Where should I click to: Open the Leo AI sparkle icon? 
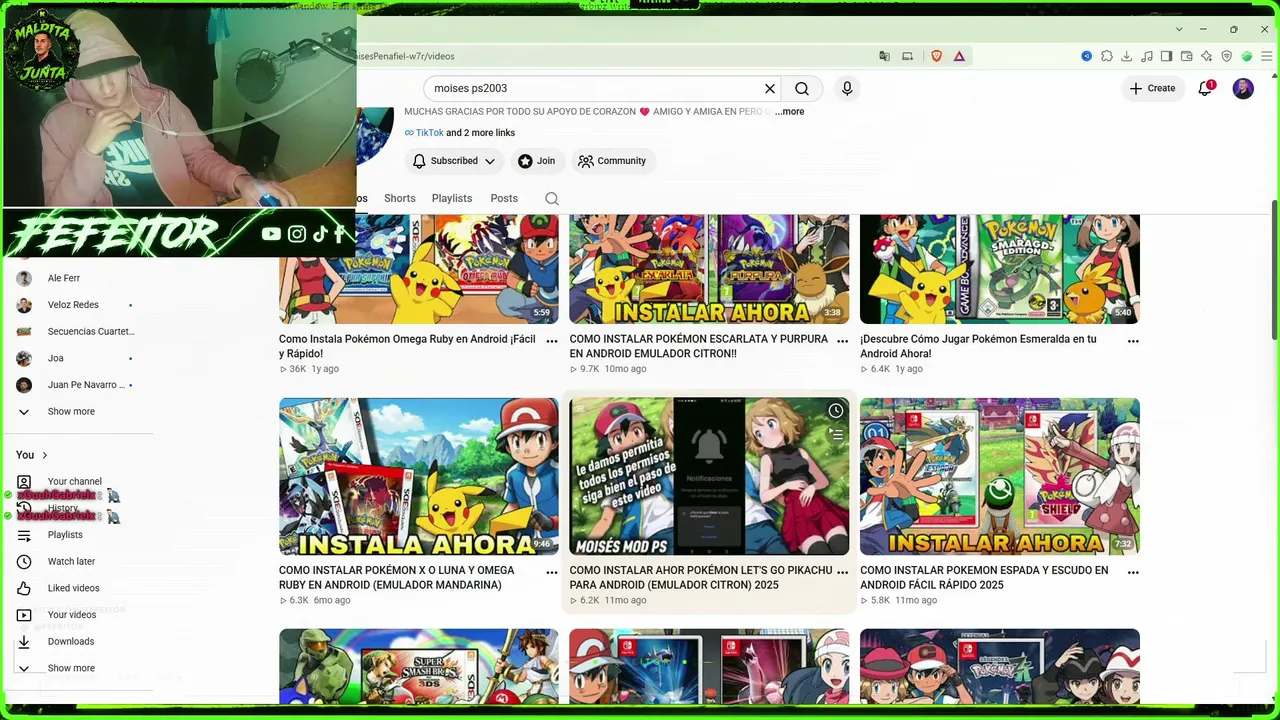point(1207,56)
